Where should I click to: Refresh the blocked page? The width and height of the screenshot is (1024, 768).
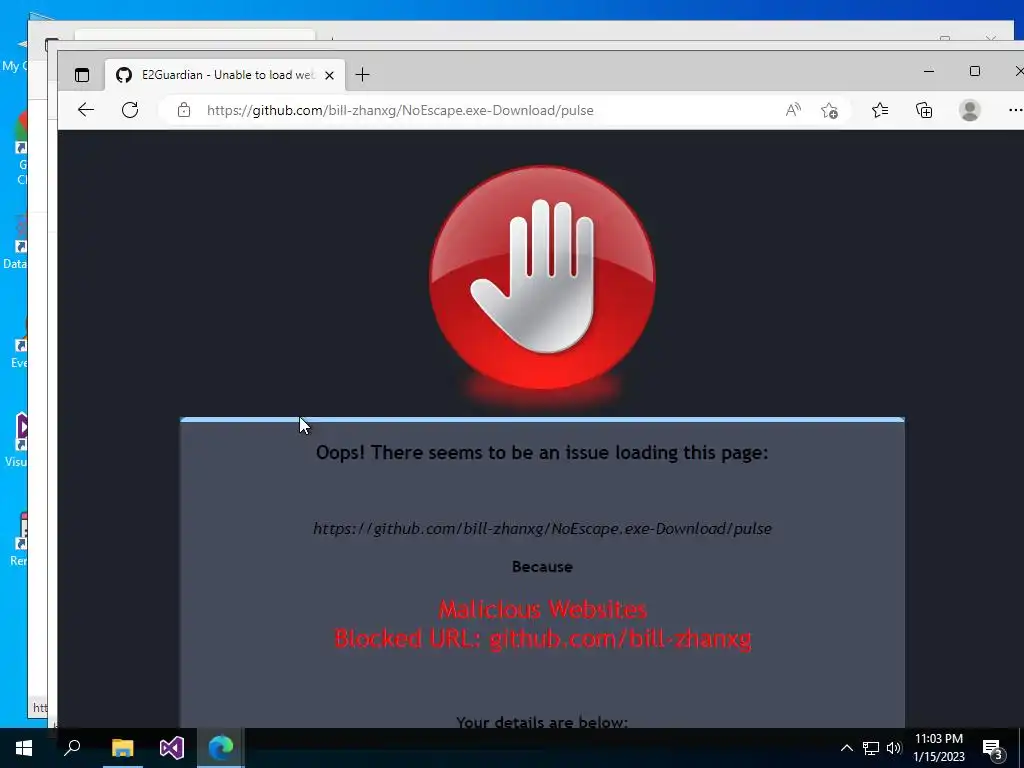click(130, 110)
